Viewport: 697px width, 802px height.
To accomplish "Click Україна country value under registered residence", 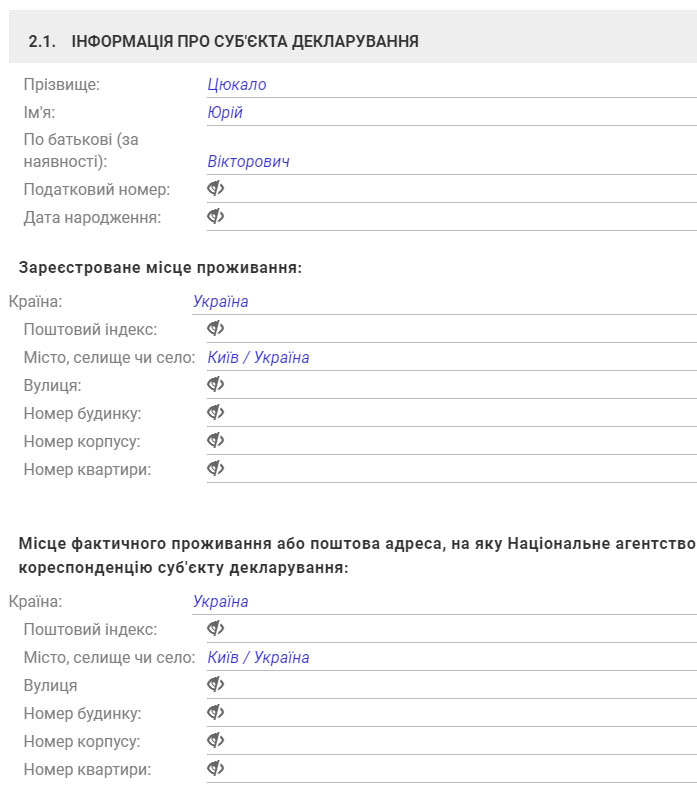I will tap(220, 301).
